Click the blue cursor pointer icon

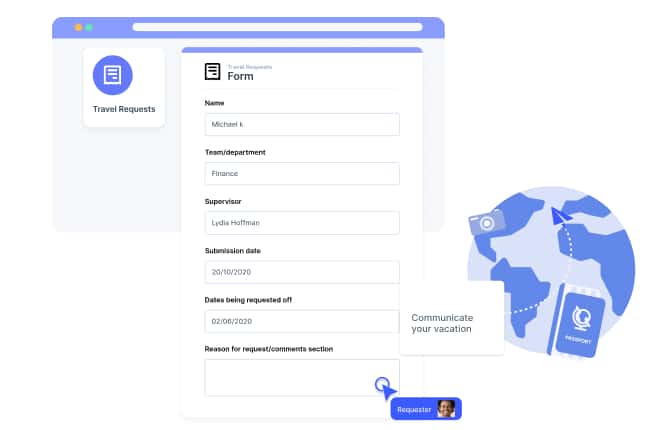[383, 385]
